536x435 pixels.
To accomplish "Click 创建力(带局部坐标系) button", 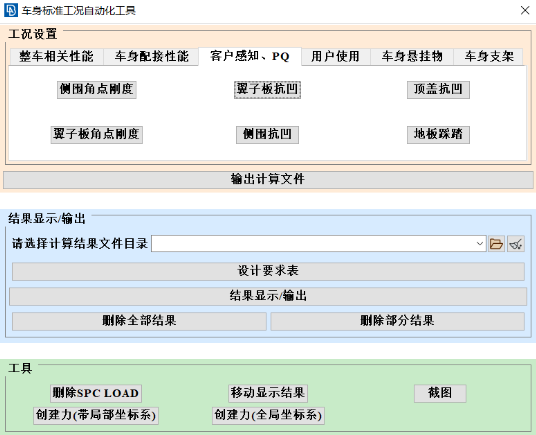I will pos(96,416).
